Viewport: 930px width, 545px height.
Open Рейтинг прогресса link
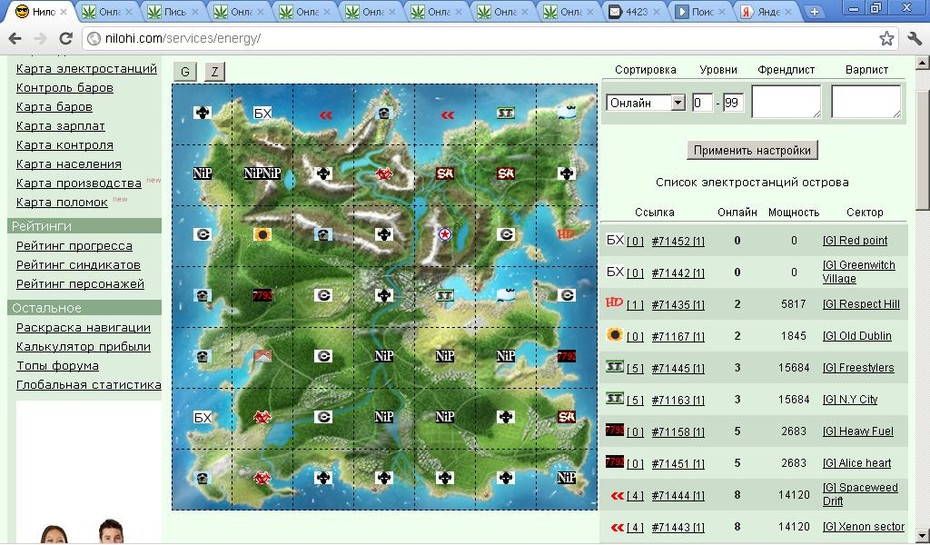click(74, 246)
